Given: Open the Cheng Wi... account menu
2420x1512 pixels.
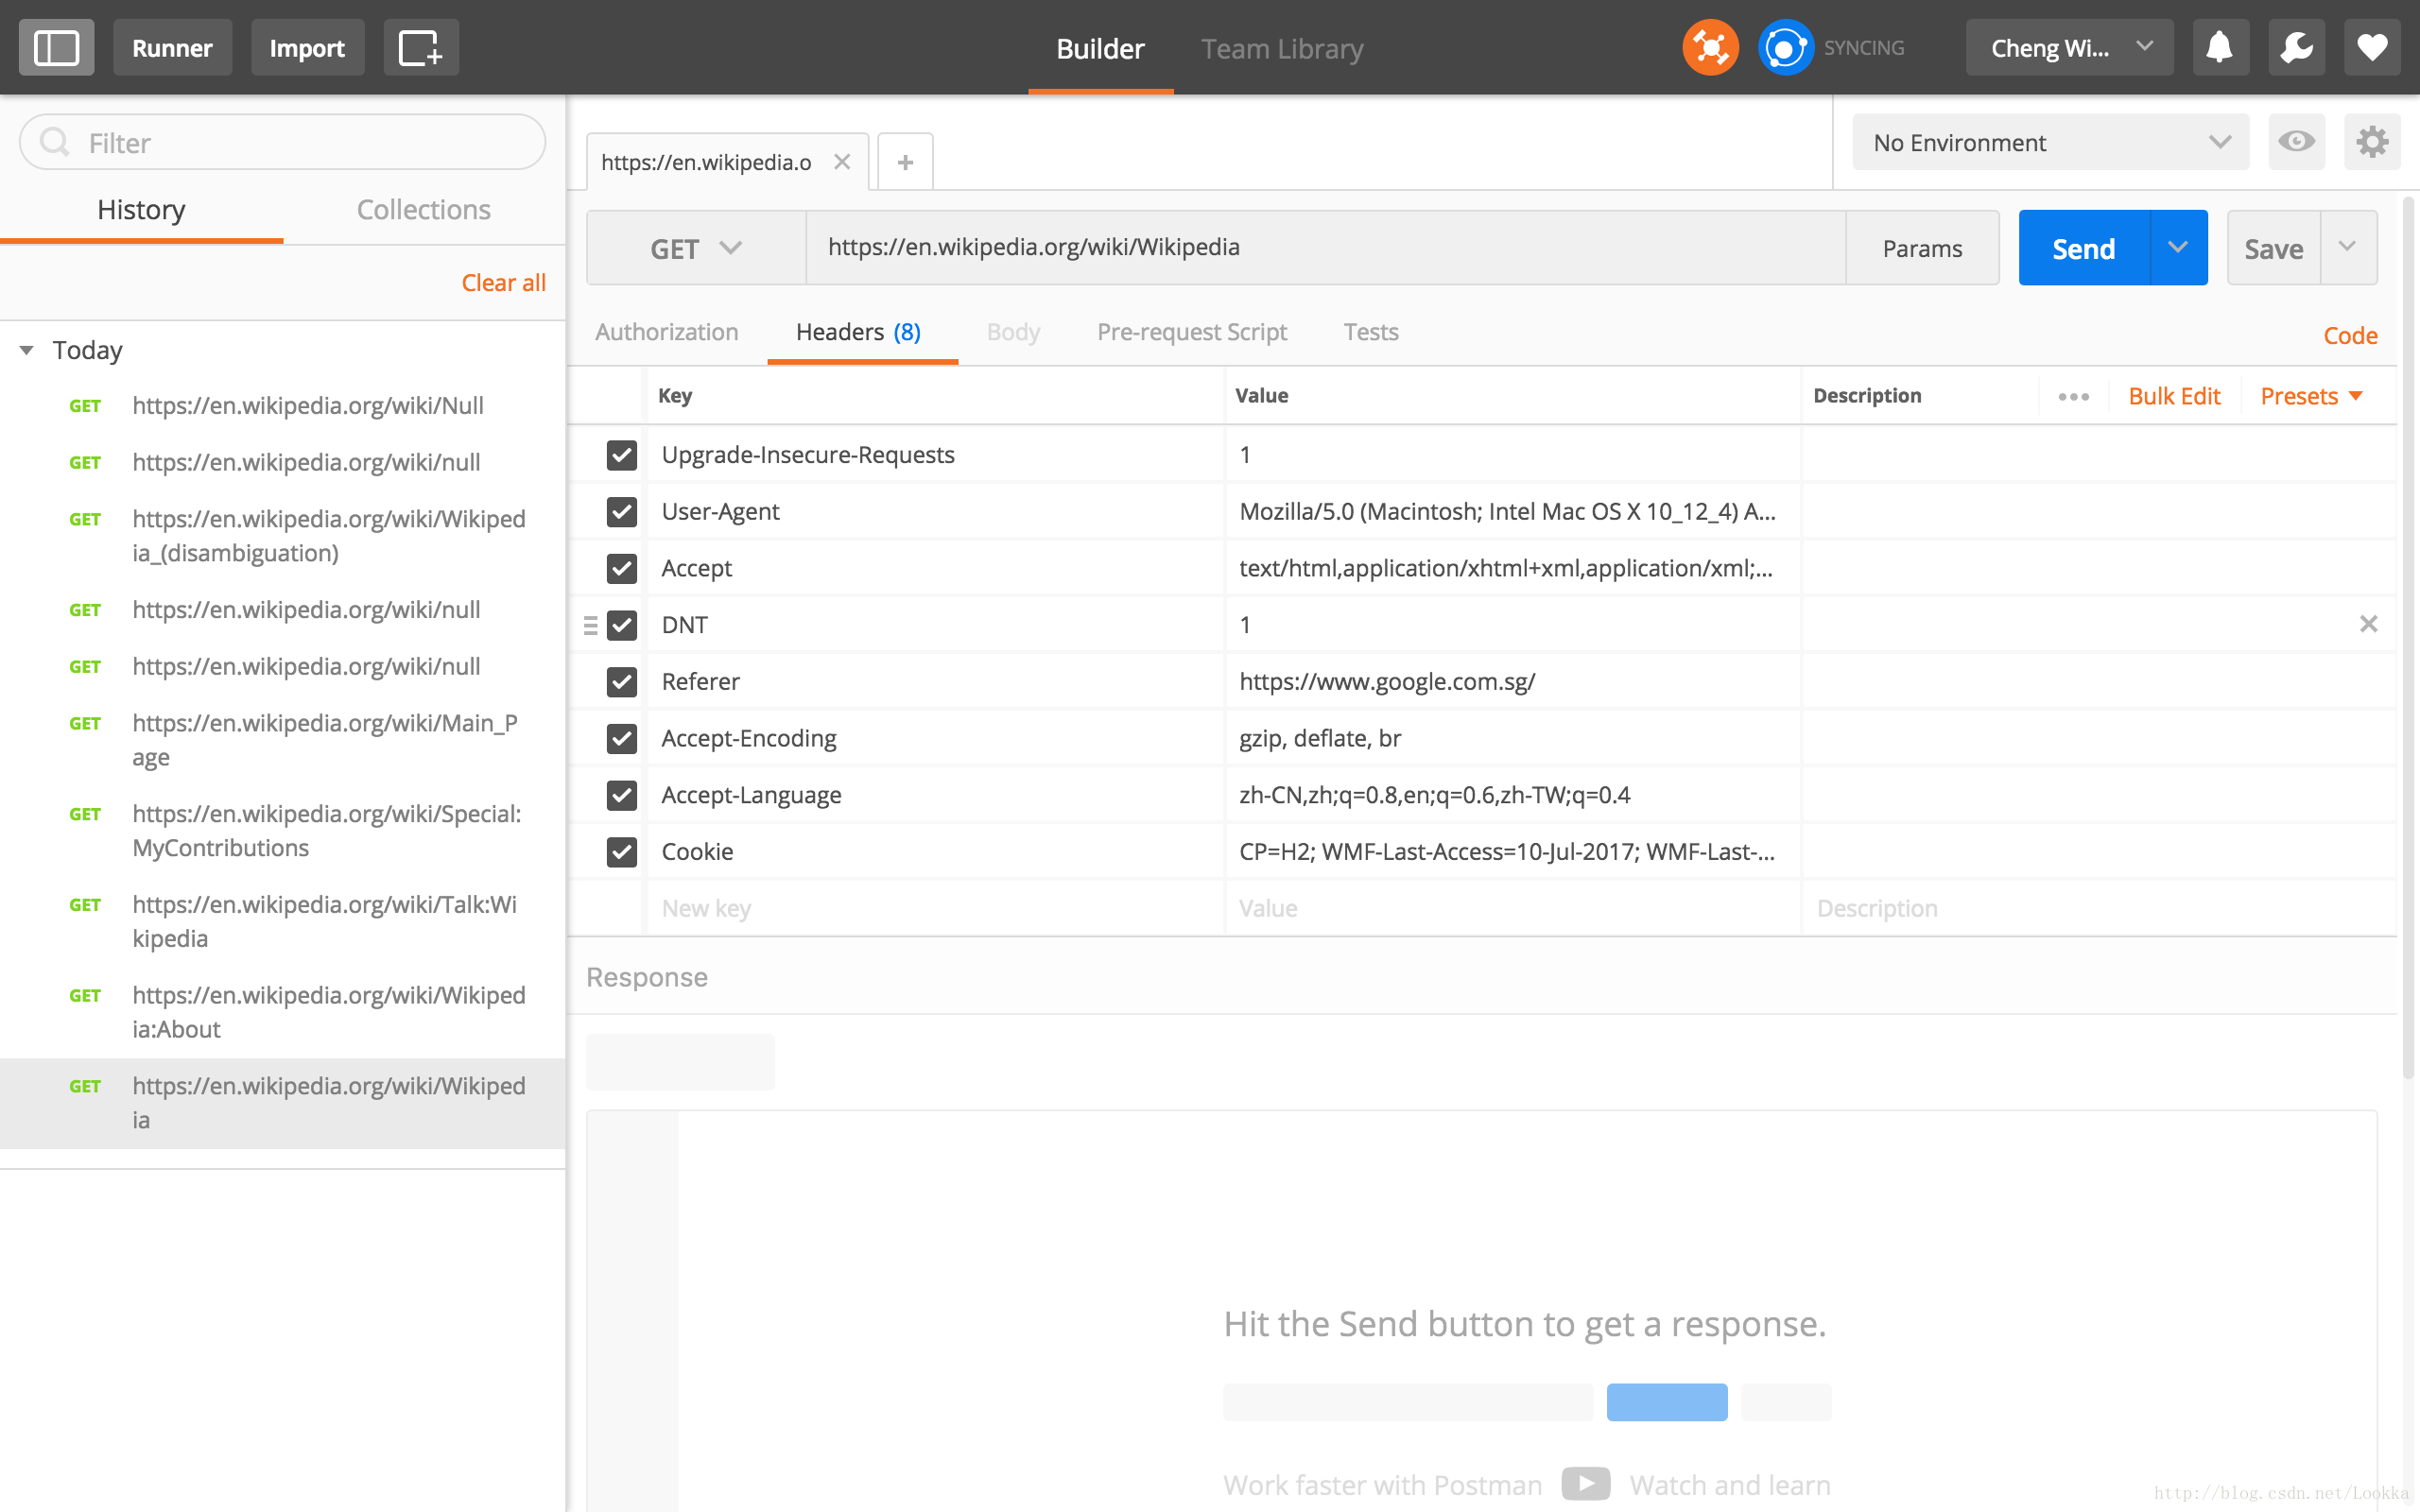Looking at the screenshot, I should [x=2069, y=47].
